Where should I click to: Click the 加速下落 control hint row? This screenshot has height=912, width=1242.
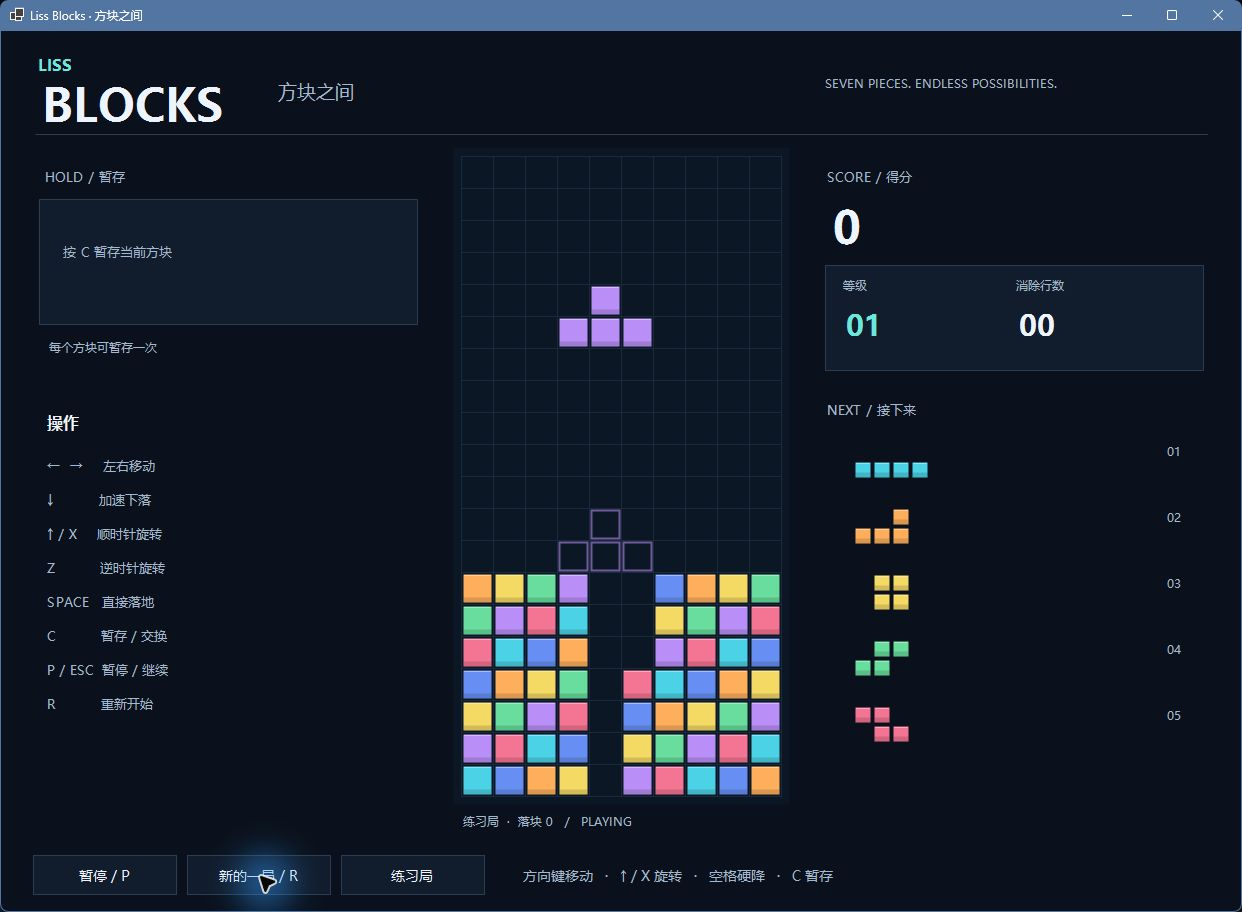99,500
